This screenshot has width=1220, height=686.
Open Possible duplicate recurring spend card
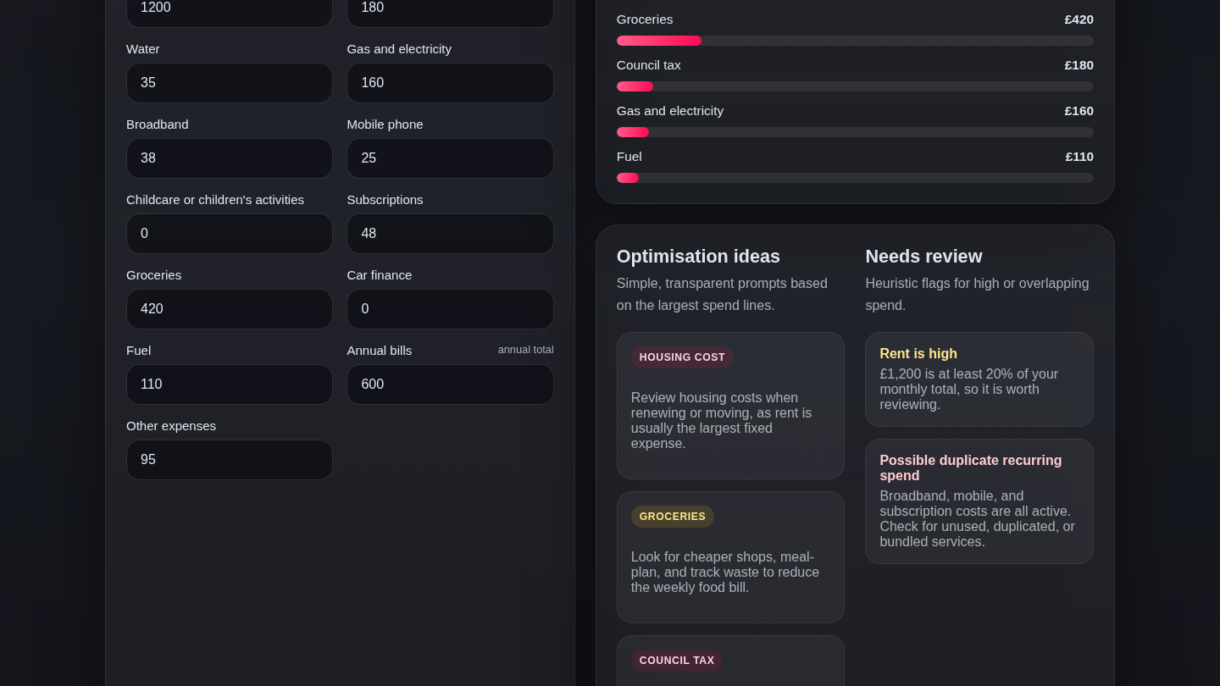click(979, 501)
